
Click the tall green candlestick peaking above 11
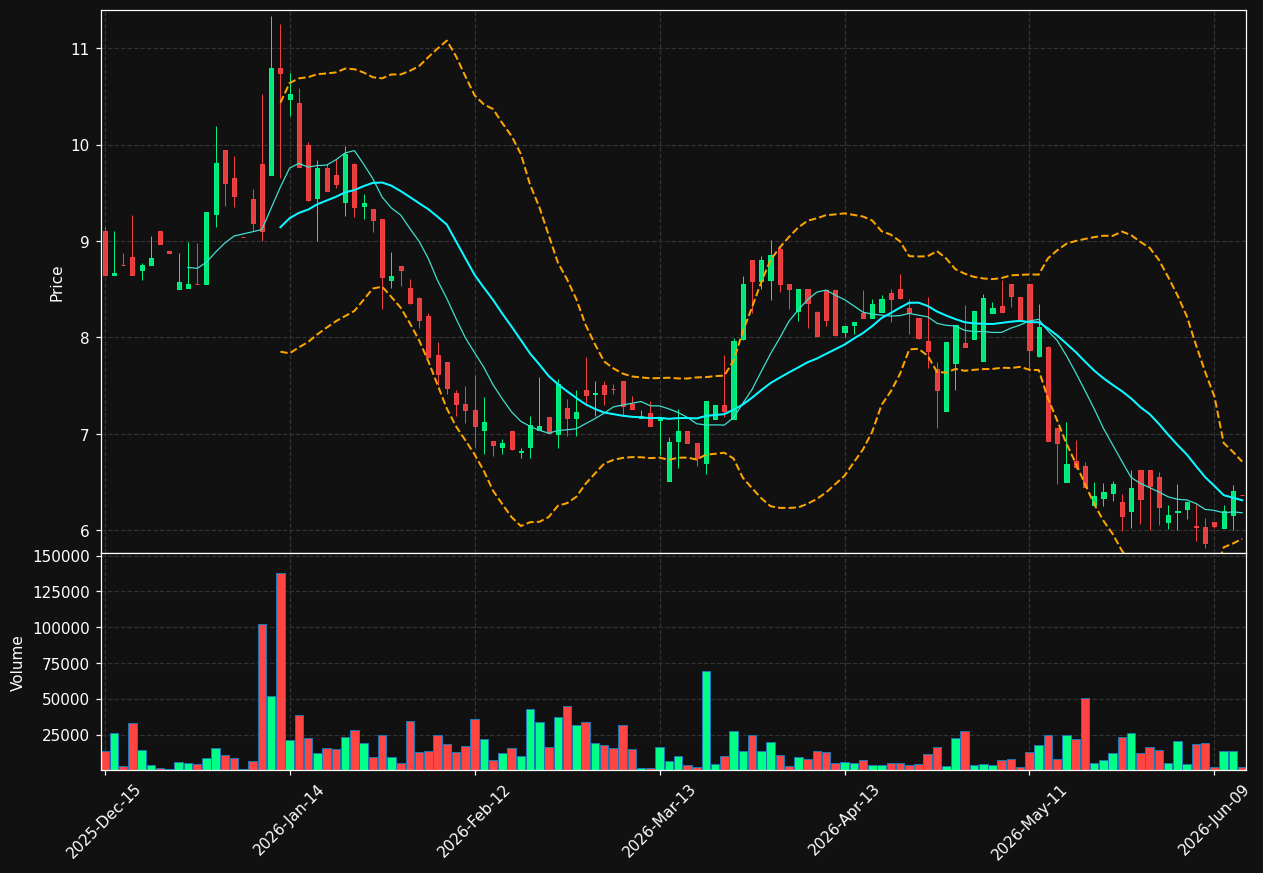click(271, 122)
